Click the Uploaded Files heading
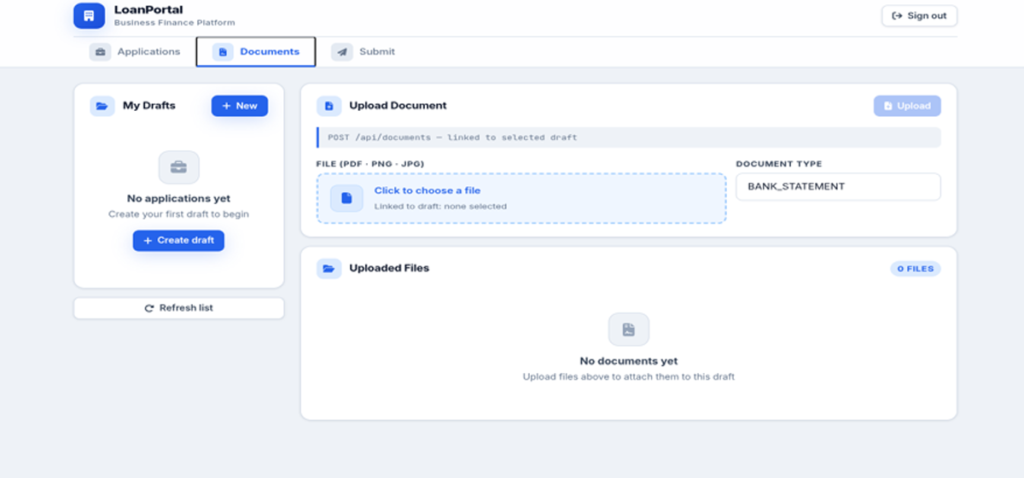Image resolution: width=1024 pixels, height=478 pixels. [389, 268]
